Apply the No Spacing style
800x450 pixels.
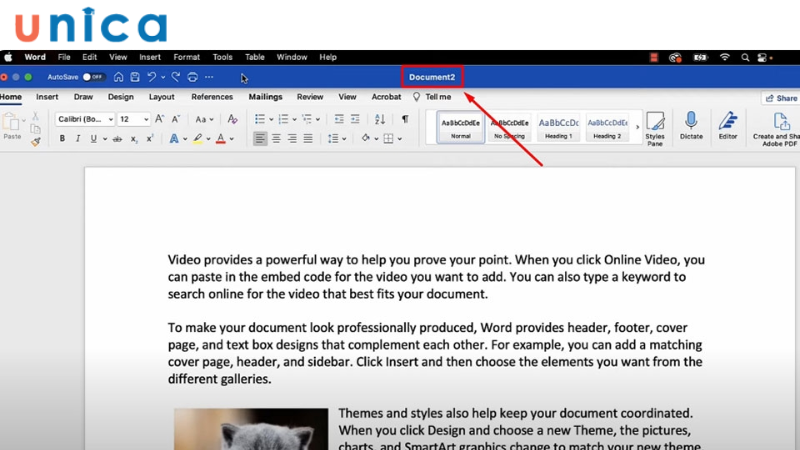(509, 128)
